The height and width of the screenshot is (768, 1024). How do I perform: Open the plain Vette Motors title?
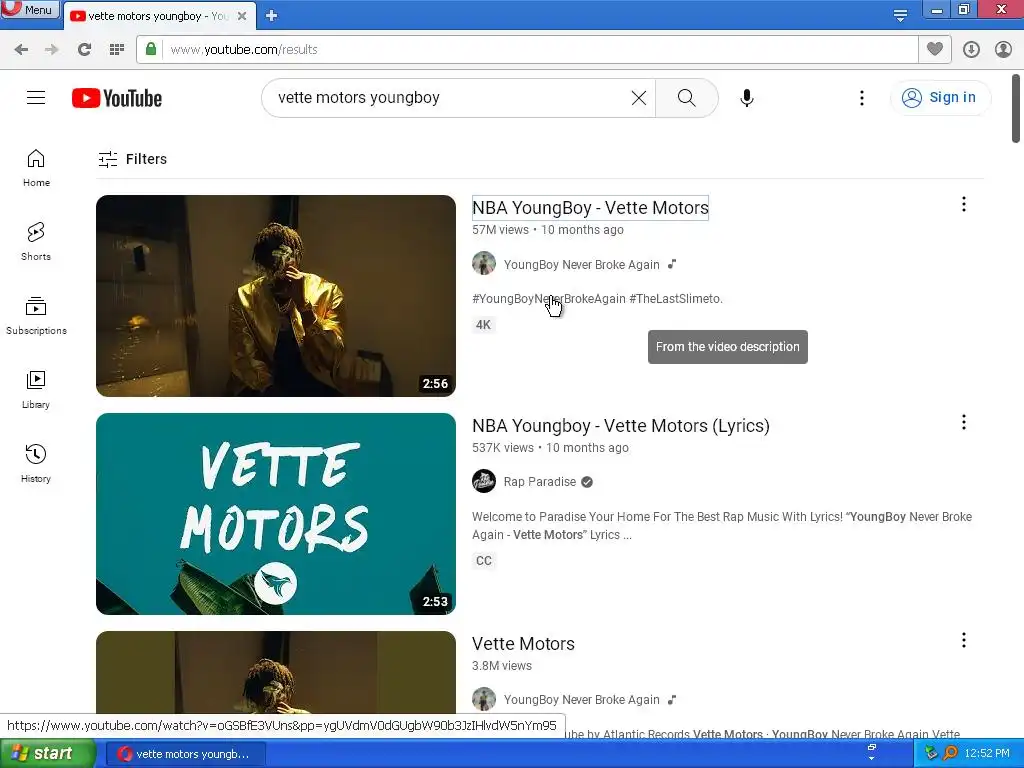(x=523, y=644)
